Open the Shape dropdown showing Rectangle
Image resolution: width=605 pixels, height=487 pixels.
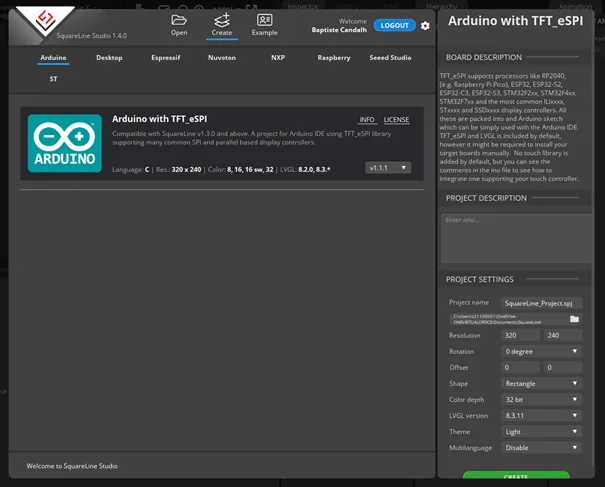click(541, 383)
